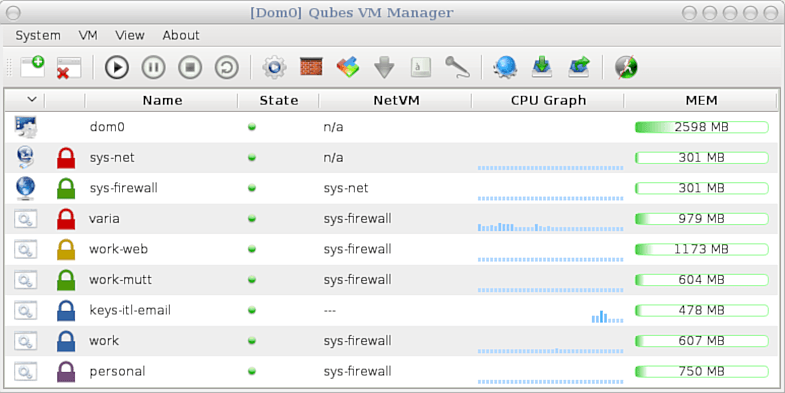This screenshot has width=785, height=393.
Task: Open firewall rules brick wall icon
Action: coord(311,66)
